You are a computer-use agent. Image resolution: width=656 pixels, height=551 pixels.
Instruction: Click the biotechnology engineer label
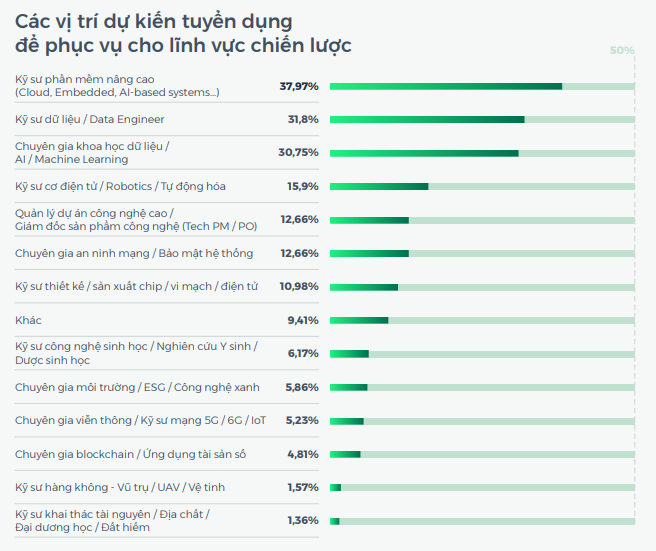[x=136, y=353]
